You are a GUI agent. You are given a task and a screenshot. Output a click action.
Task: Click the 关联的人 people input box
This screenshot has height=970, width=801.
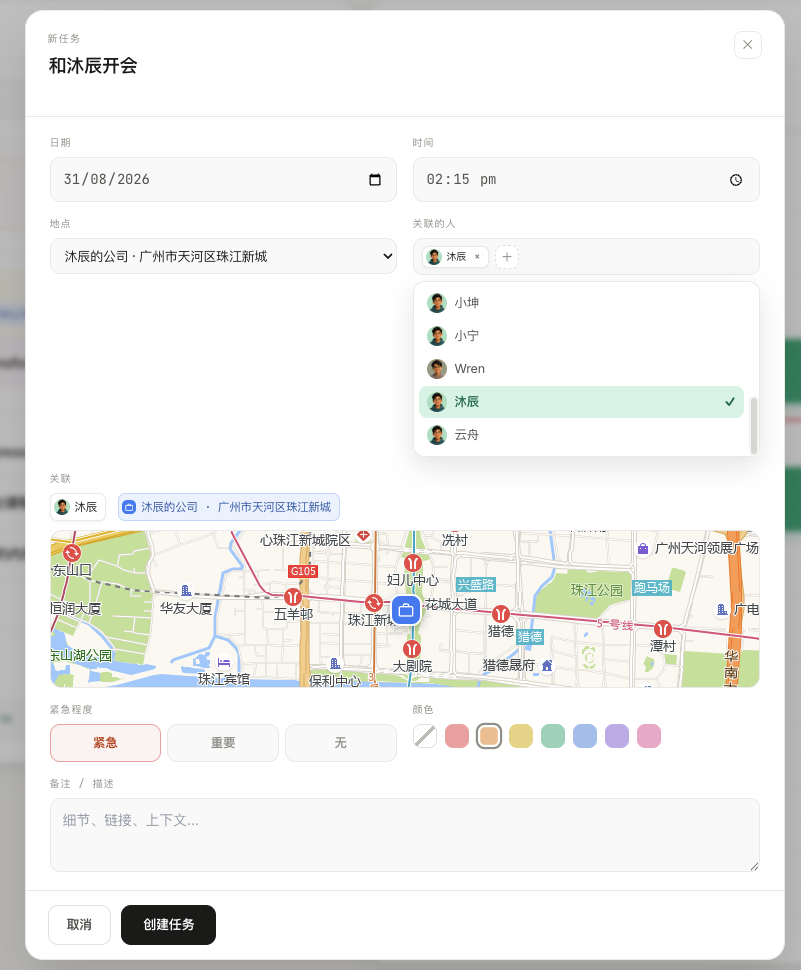[x=586, y=257]
